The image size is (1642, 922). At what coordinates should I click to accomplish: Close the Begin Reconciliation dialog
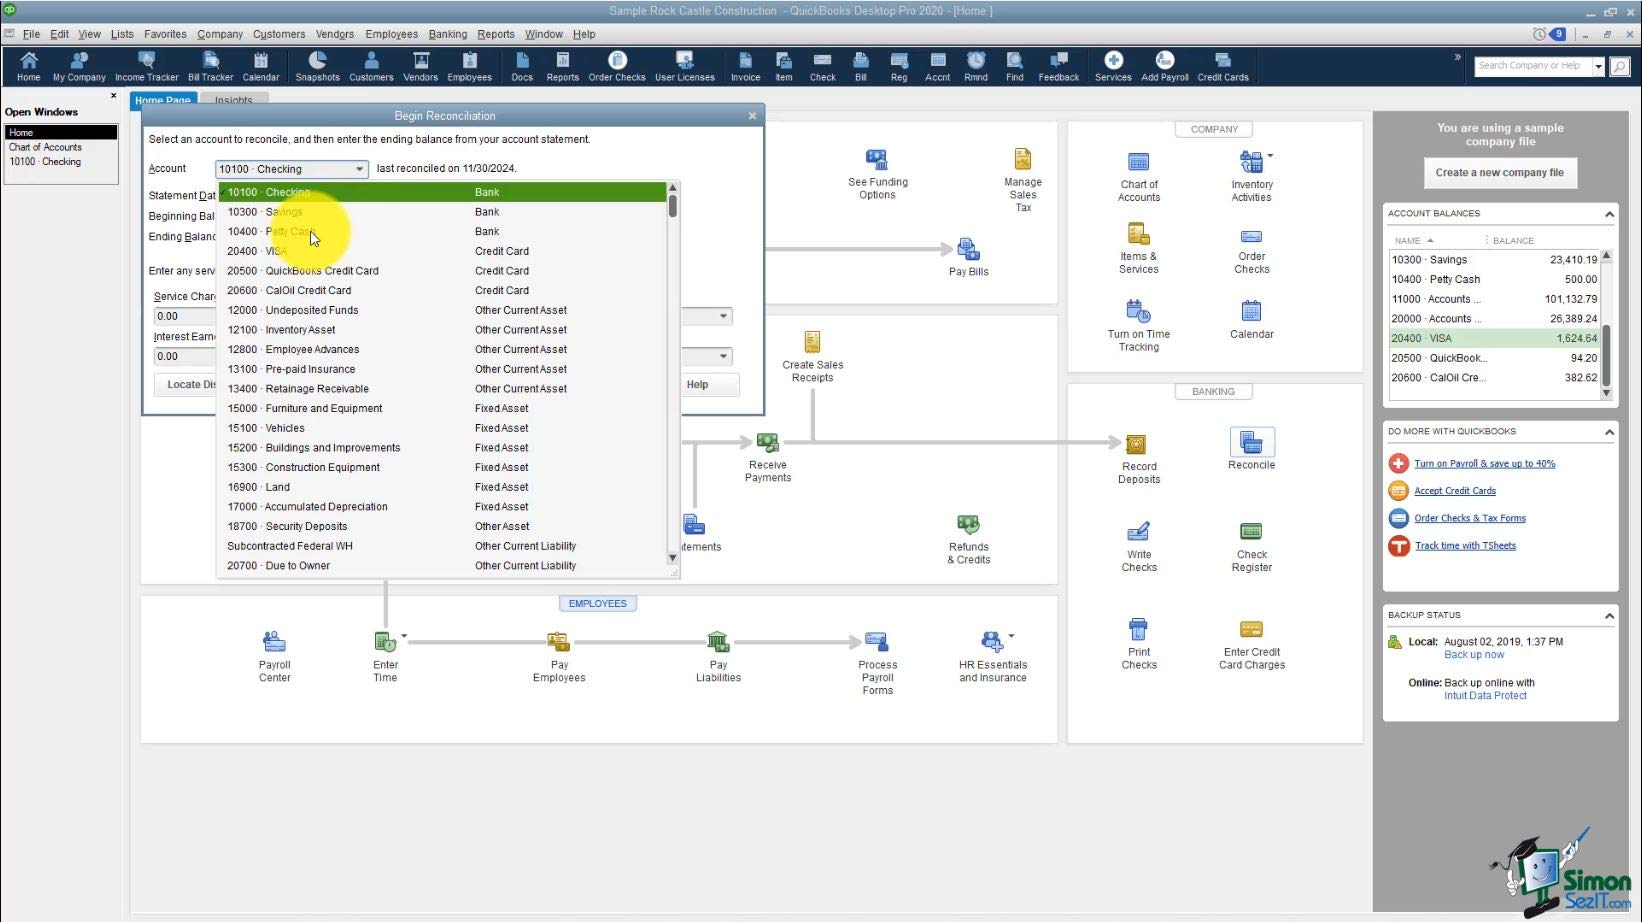click(x=752, y=116)
